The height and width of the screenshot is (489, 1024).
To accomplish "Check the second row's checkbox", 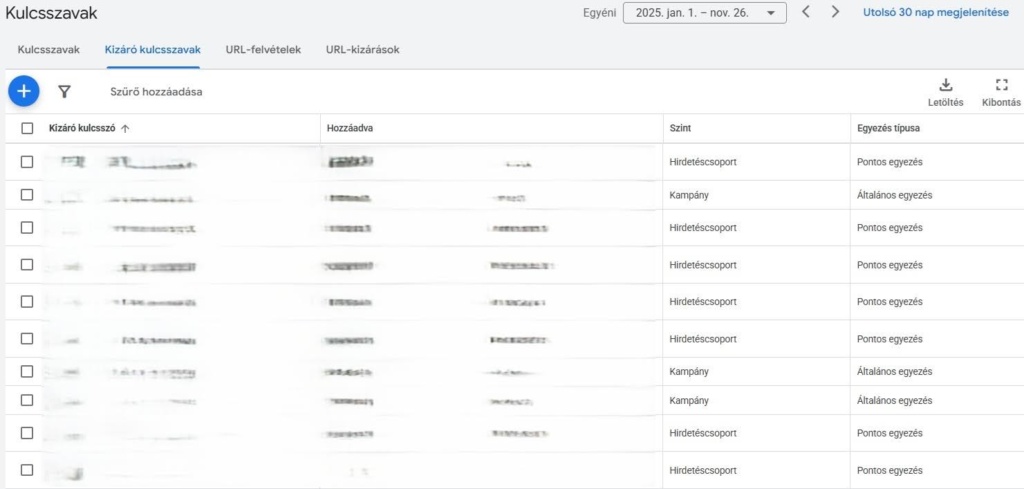I will click(27, 195).
